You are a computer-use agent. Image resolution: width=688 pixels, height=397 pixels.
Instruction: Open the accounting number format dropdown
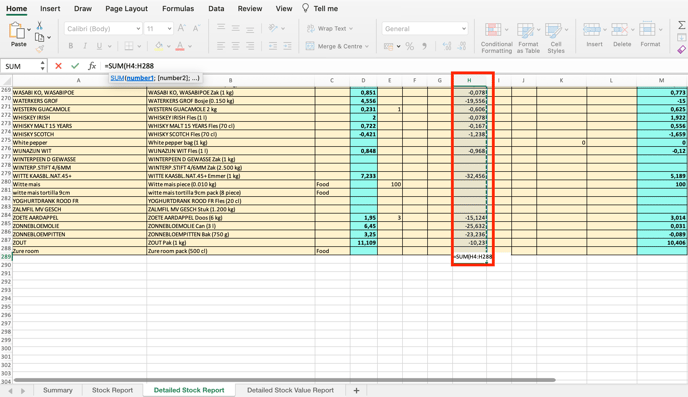click(398, 46)
